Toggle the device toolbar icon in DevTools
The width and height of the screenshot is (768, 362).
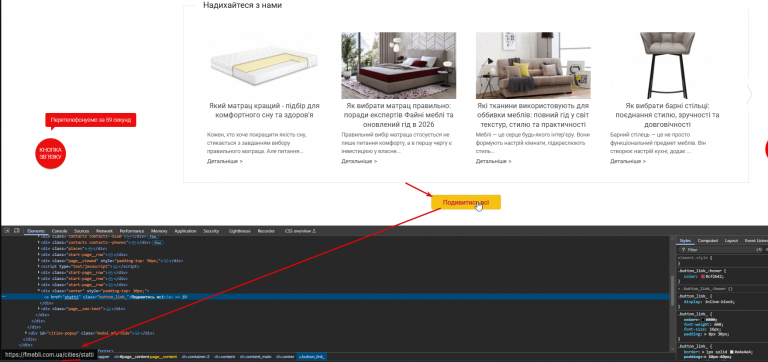tap(17, 231)
